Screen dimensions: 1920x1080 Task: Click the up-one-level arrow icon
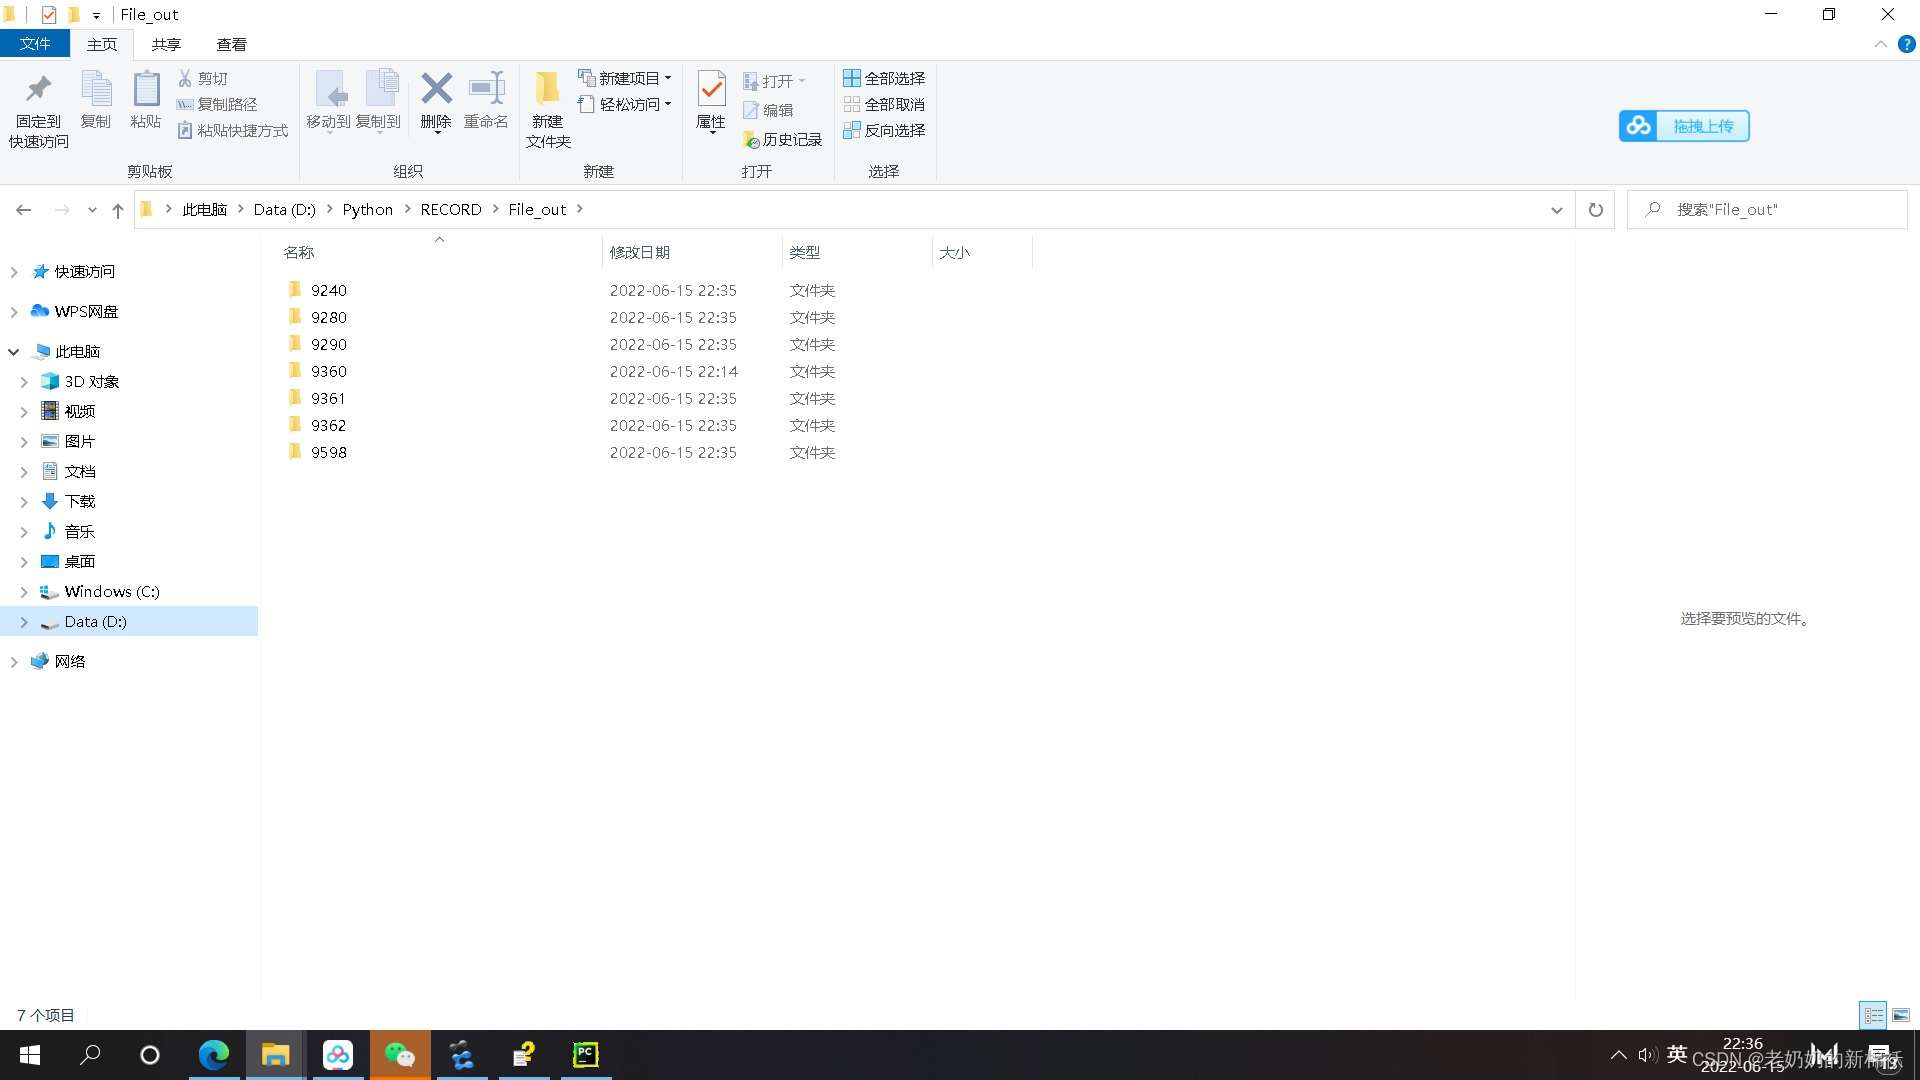(118, 210)
